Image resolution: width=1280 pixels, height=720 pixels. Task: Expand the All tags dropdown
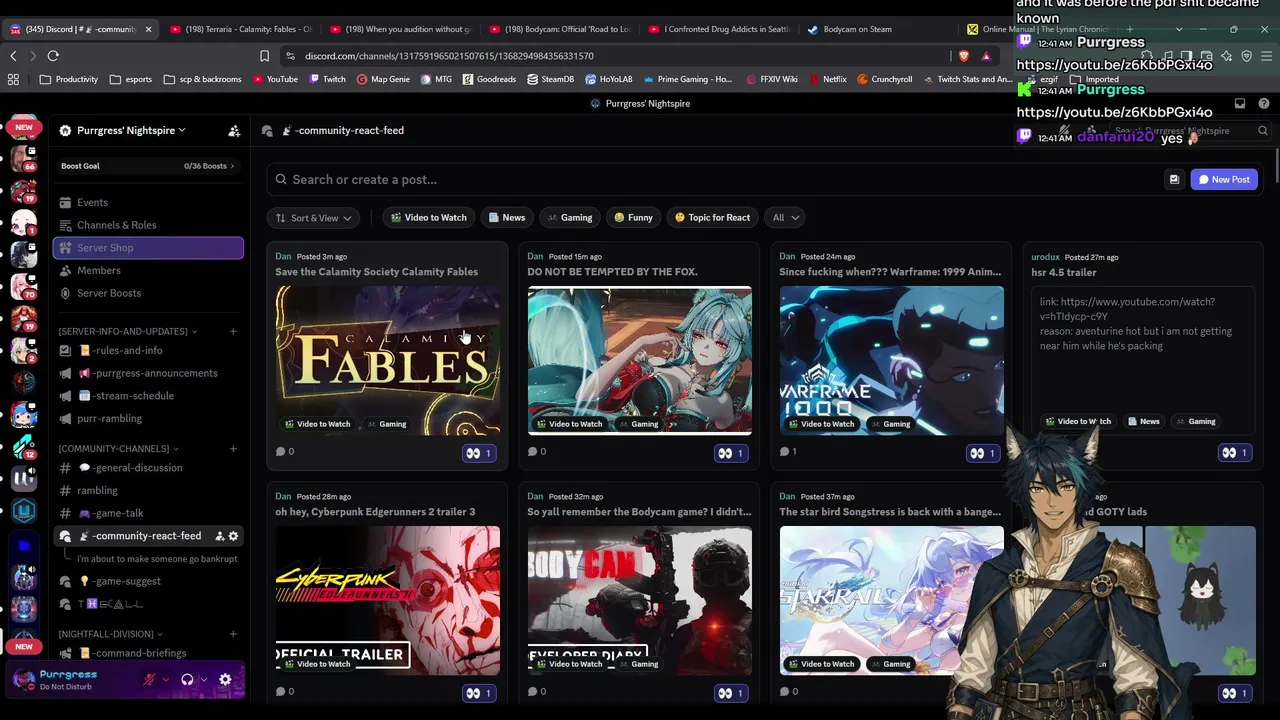click(786, 218)
